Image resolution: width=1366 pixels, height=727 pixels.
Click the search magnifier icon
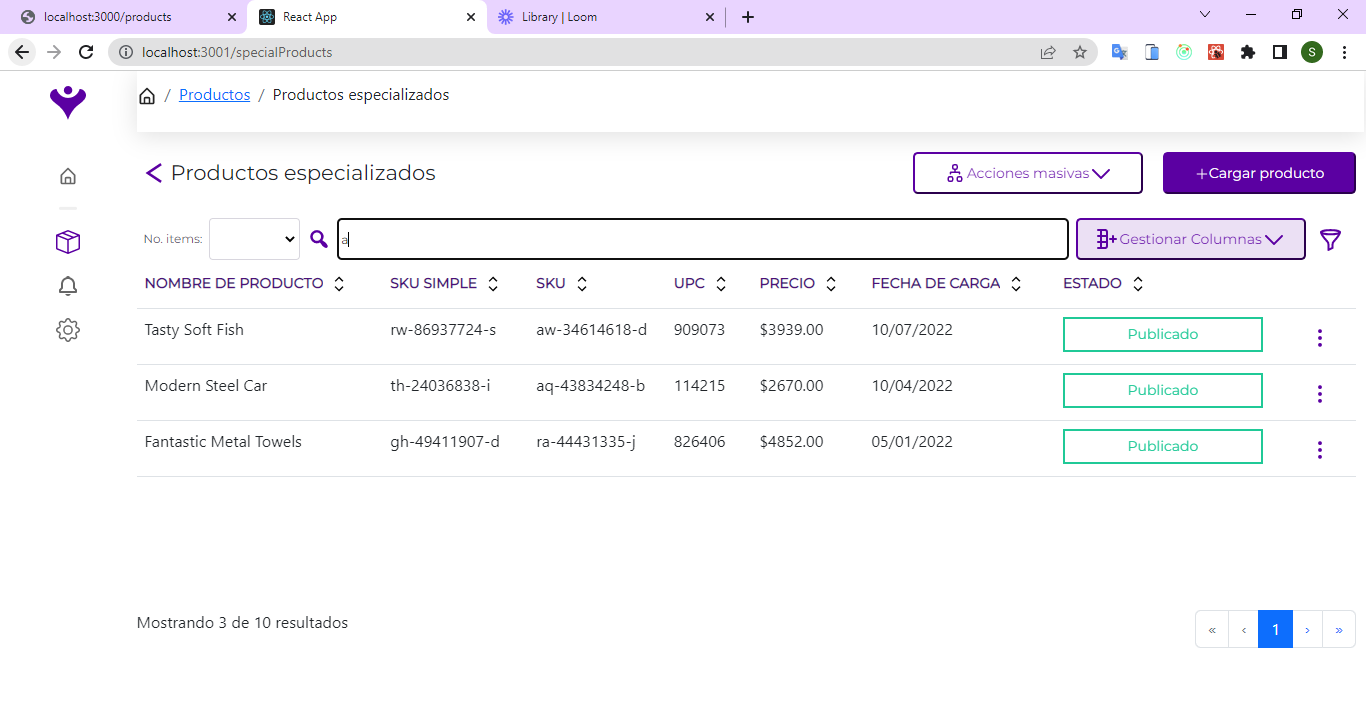coord(319,239)
